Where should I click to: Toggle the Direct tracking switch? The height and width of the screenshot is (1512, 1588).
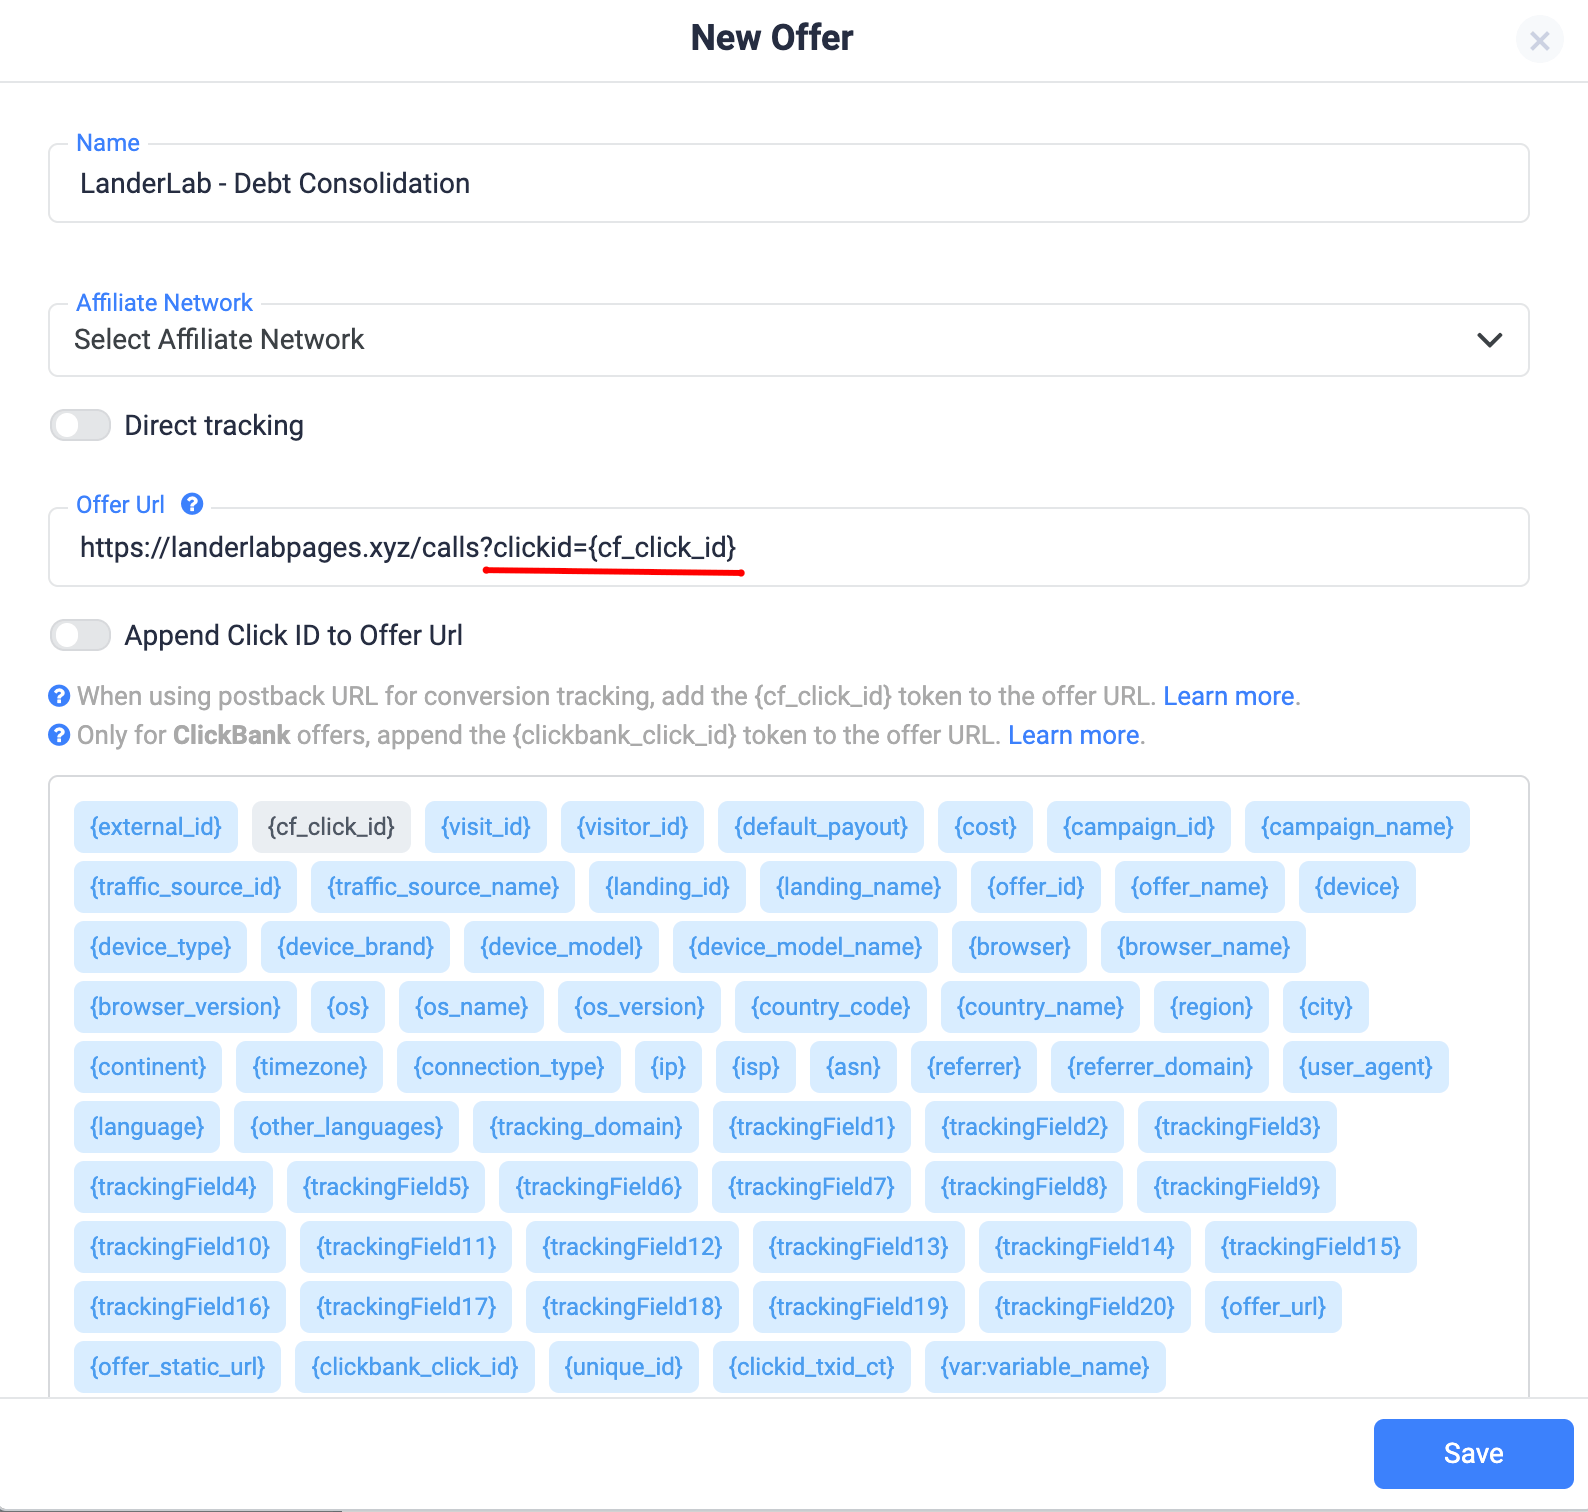click(x=80, y=425)
